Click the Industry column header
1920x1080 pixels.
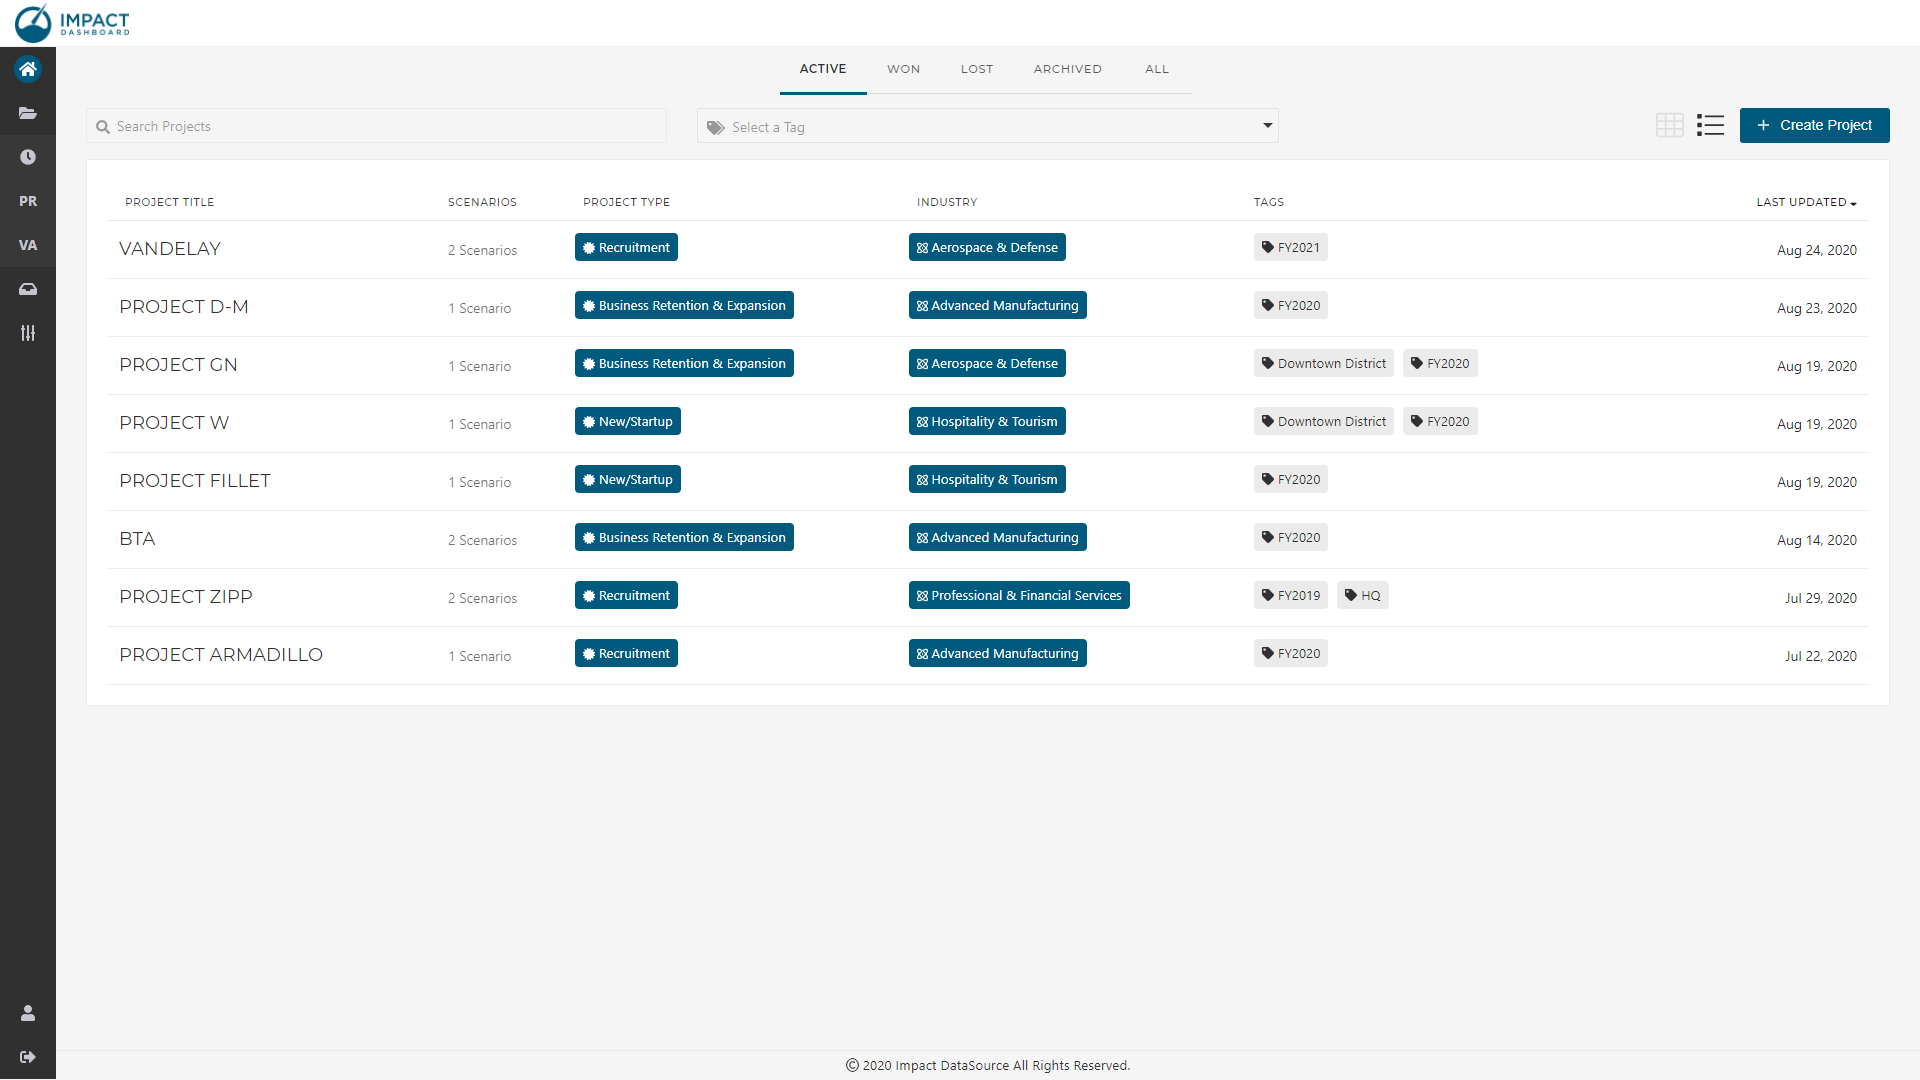pyautogui.click(x=947, y=202)
